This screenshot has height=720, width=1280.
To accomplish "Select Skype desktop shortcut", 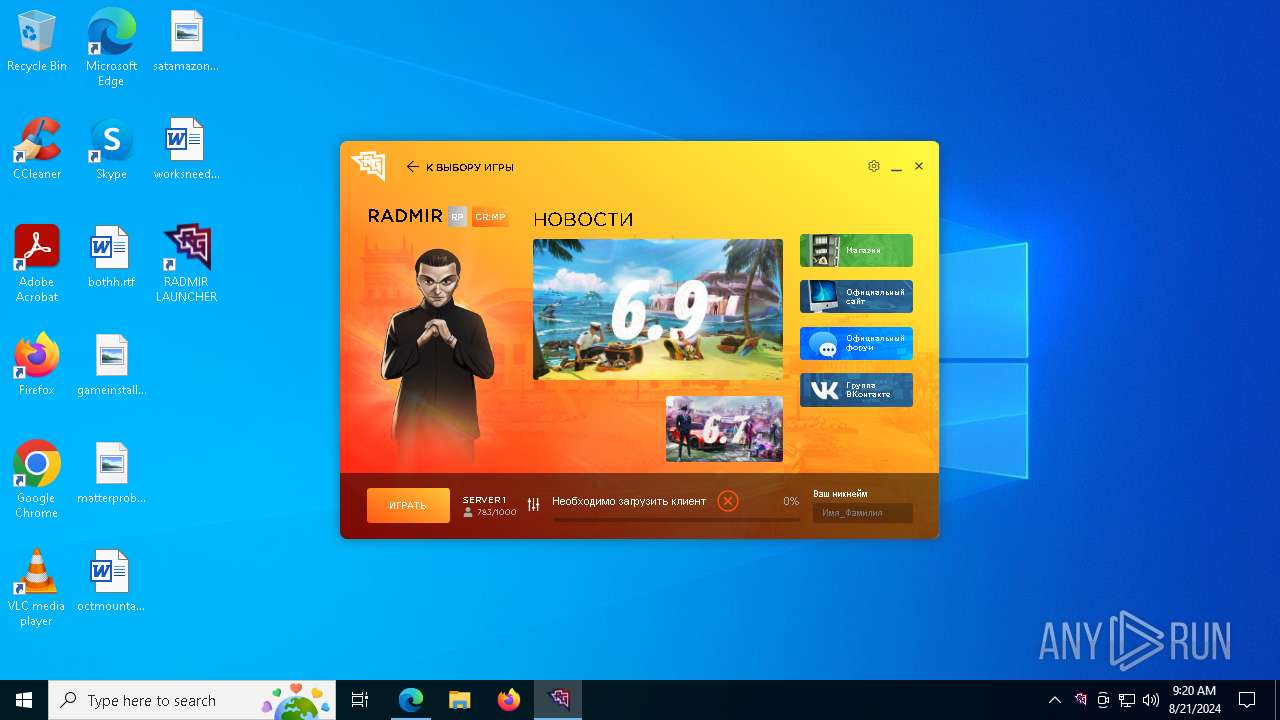I will pyautogui.click(x=111, y=149).
